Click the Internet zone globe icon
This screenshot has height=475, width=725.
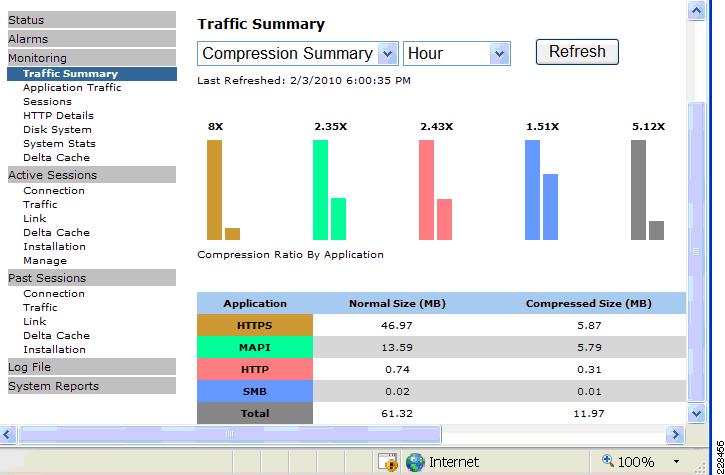pyautogui.click(x=415, y=462)
